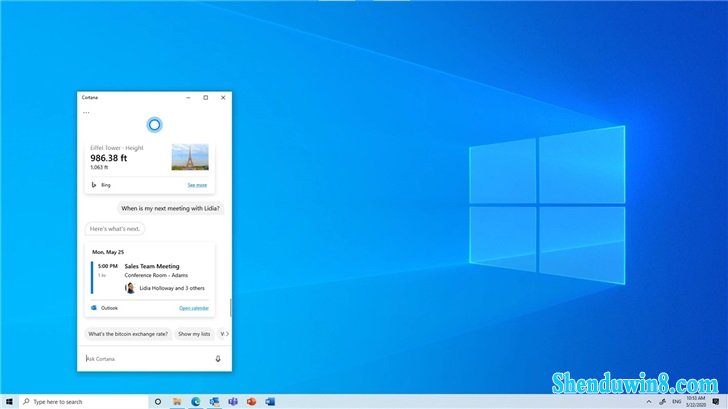The width and height of the screenshot is (728, 409).
Task: Minimize the Cortana window
Action: point(188,97)
